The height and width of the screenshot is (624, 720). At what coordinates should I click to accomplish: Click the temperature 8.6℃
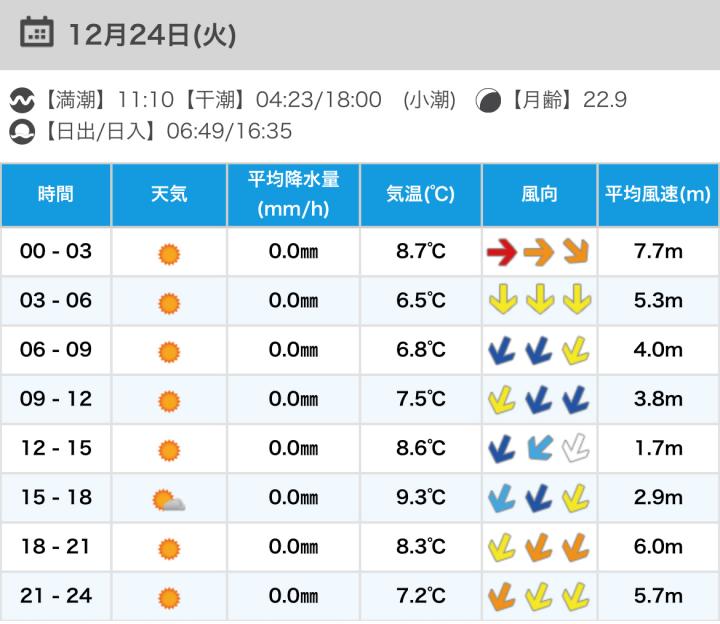coord(421,448)
